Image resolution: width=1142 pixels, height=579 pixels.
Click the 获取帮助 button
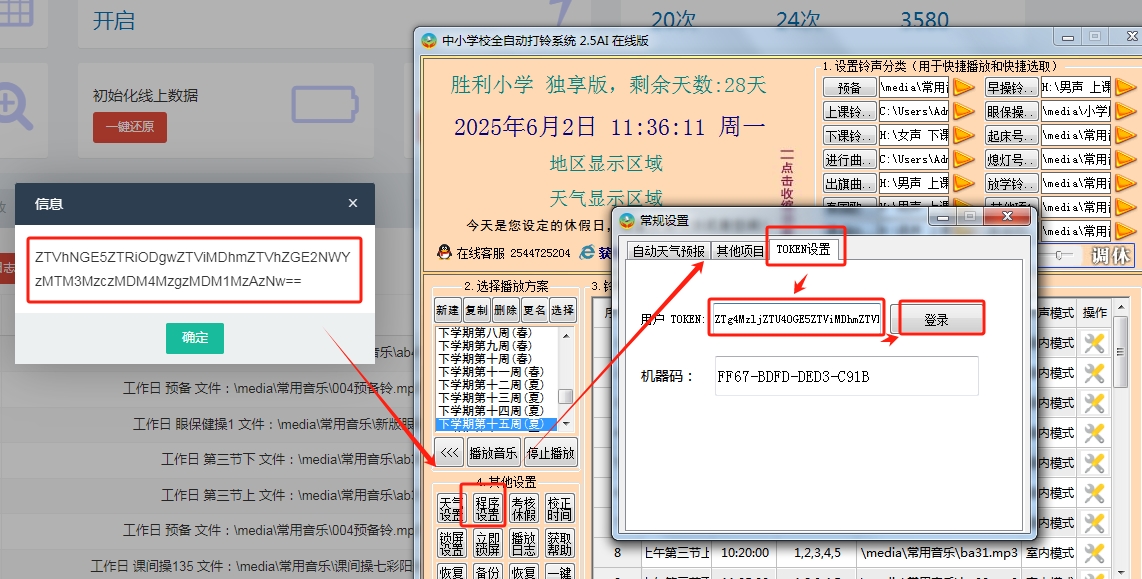[559, 543]
